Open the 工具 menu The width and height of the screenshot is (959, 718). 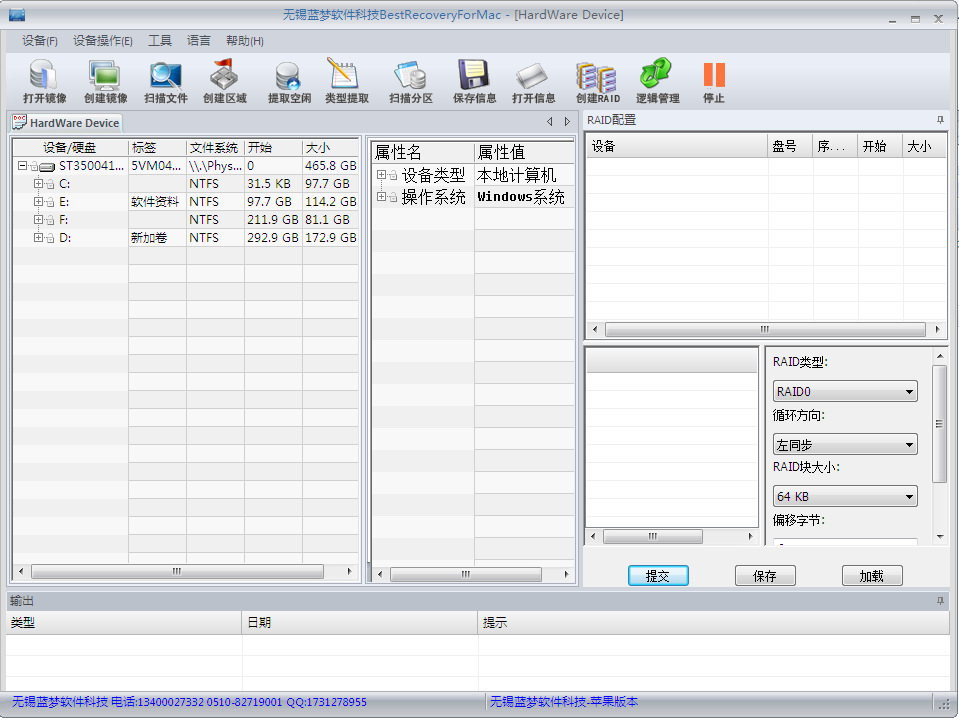coord(160,41)
